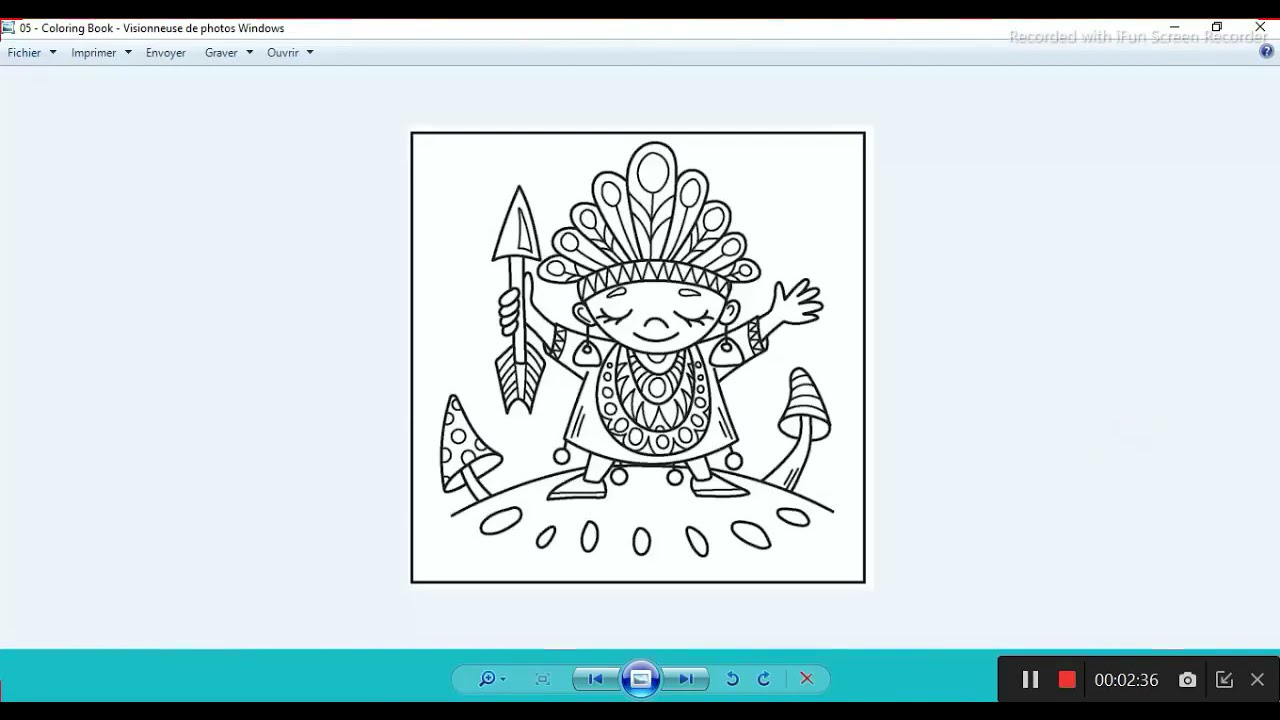Click the coloring book image
Viewport: 1280px width, 720px height.
point(638,357)
